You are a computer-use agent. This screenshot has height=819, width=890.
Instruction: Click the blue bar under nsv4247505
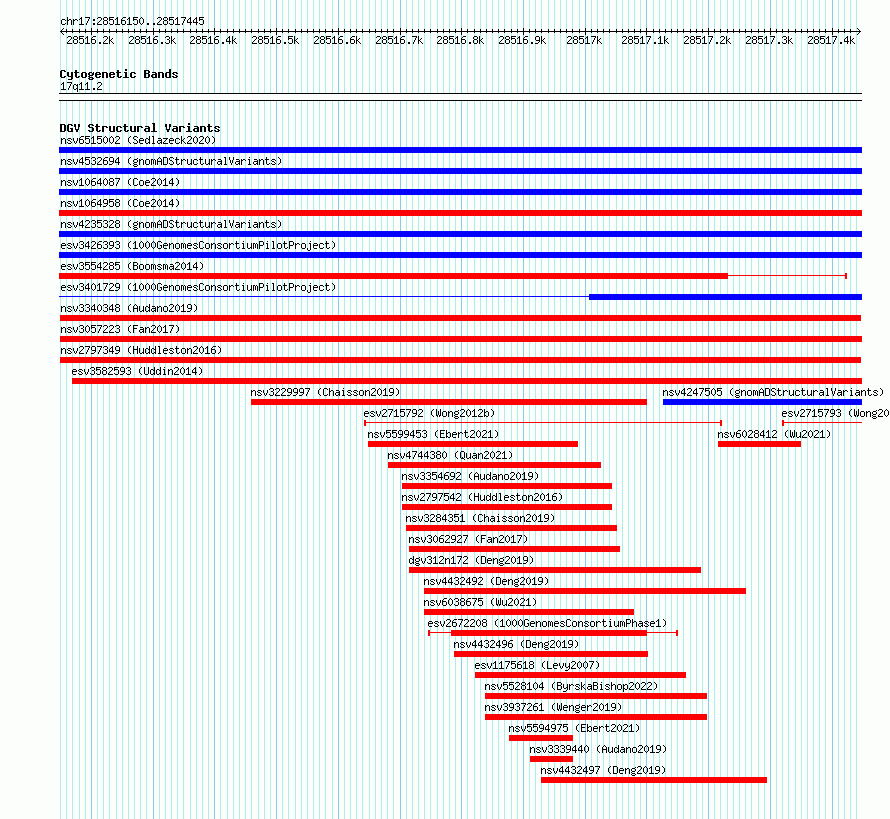[762, 402]
